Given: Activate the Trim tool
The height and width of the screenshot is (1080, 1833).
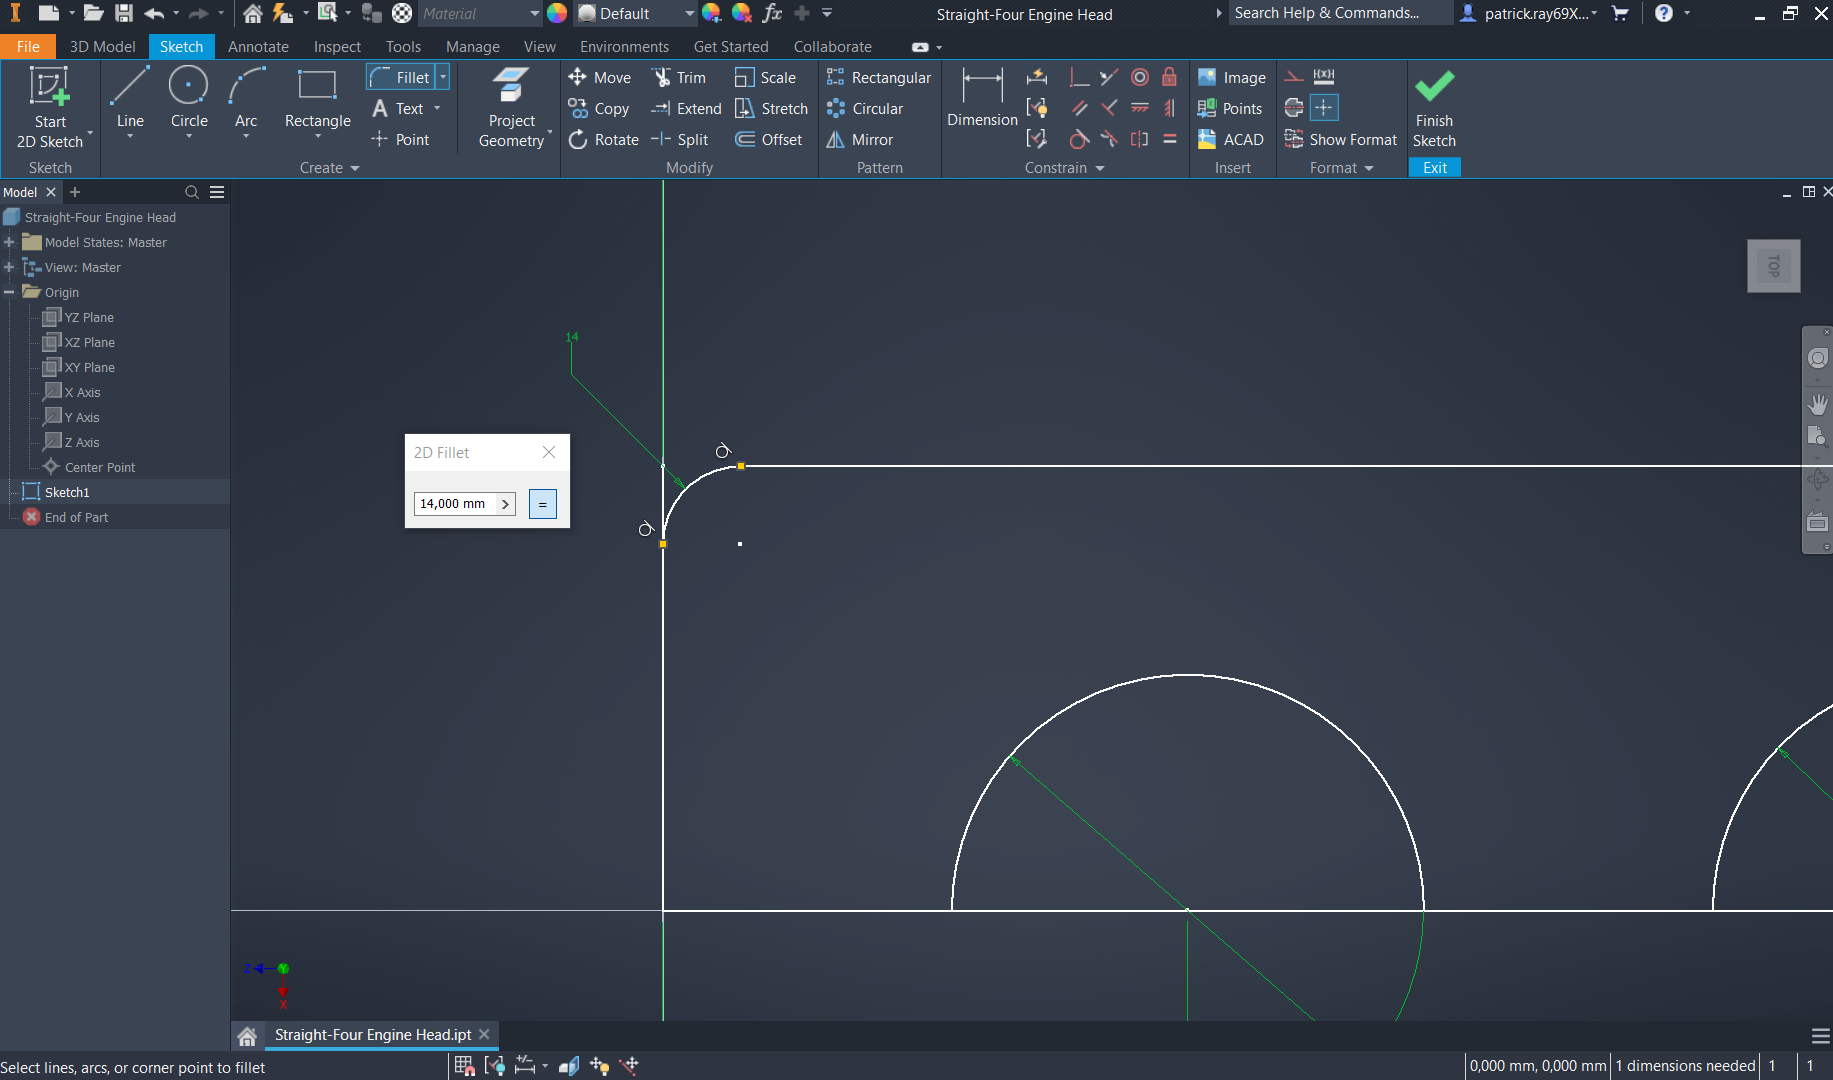Looking at the screenshot, I should pos(679,78).
